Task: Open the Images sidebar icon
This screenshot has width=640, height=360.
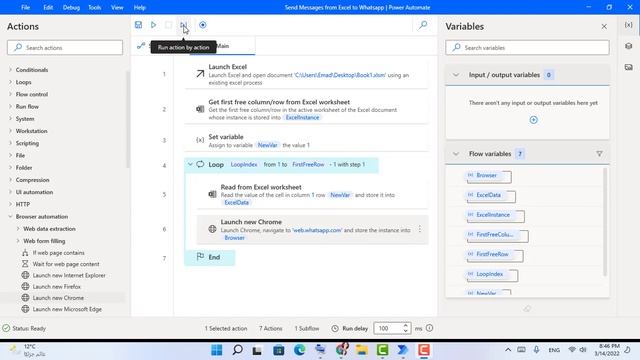Action: pyautogui.click(x=629, y=67)
